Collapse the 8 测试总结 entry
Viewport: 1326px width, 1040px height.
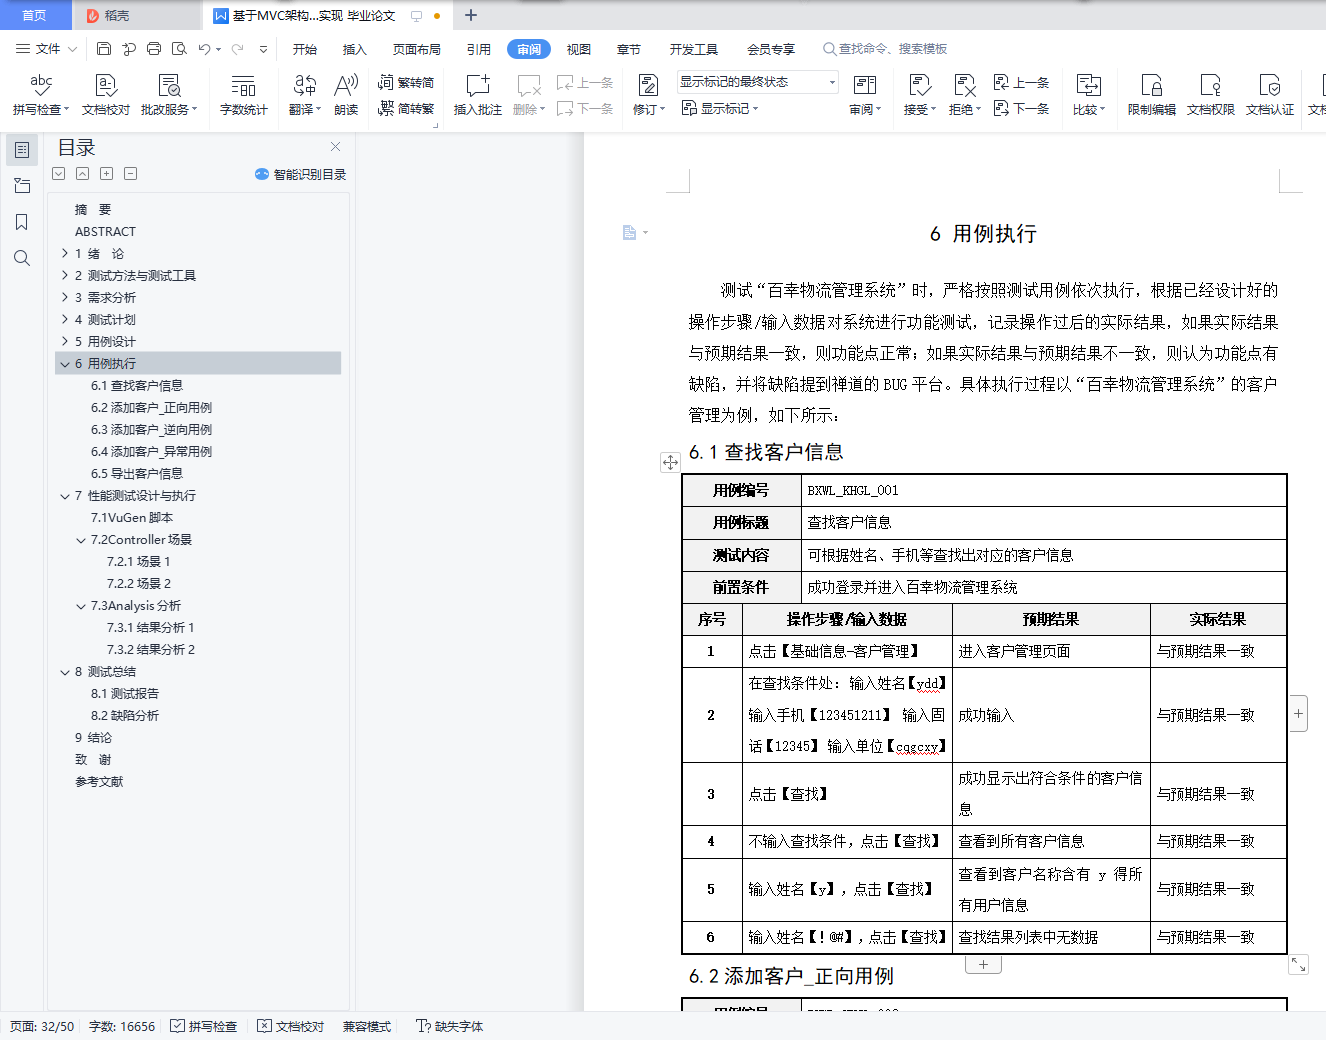coord(65,672)
